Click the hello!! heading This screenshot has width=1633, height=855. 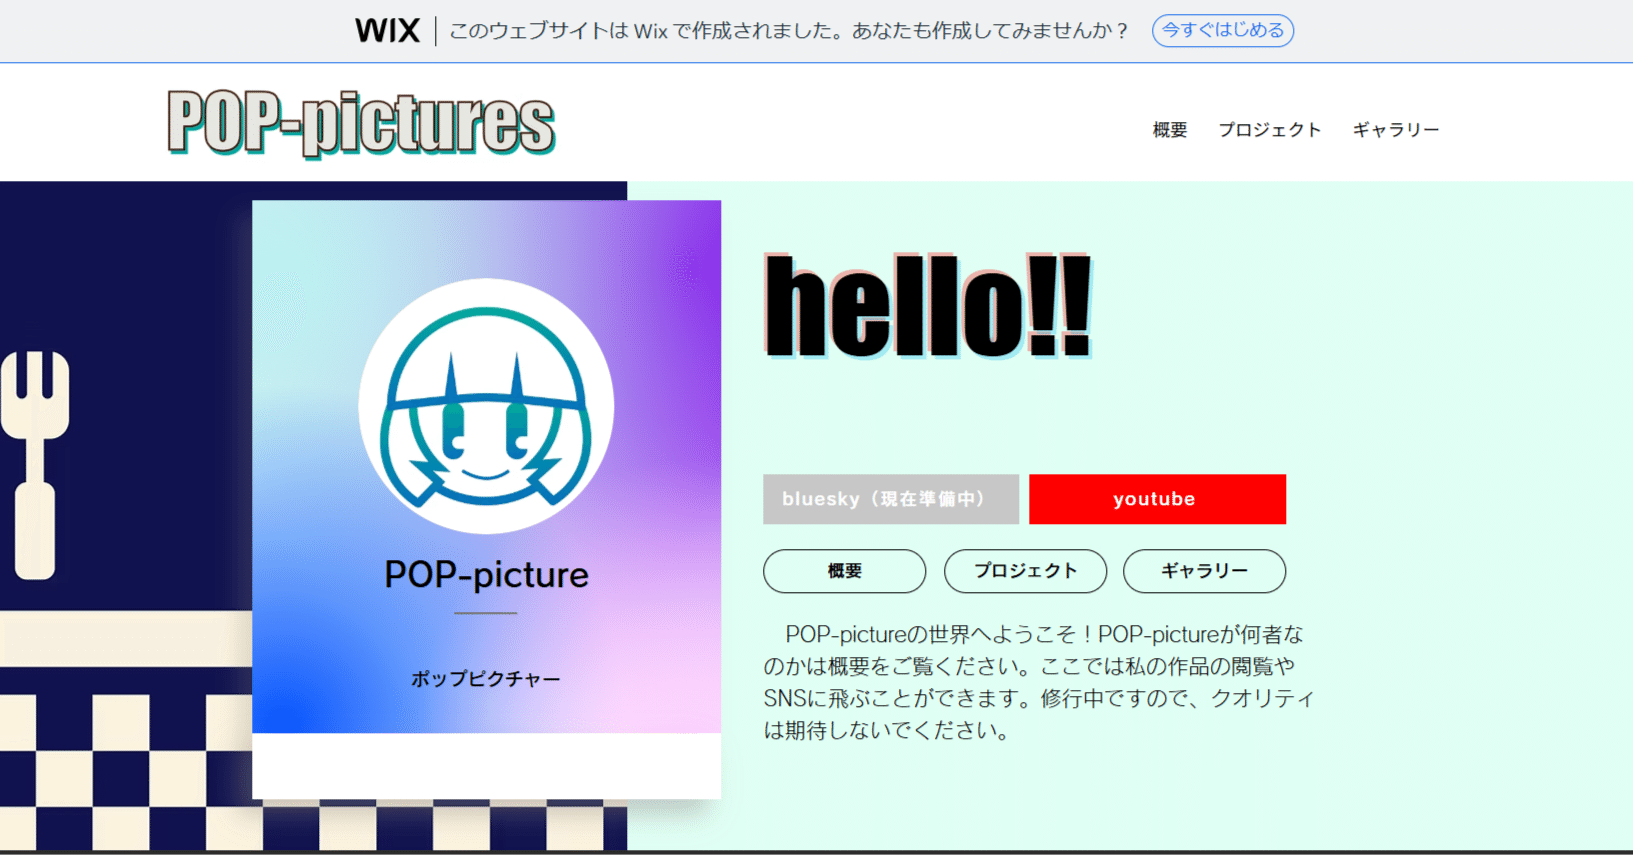928,306
